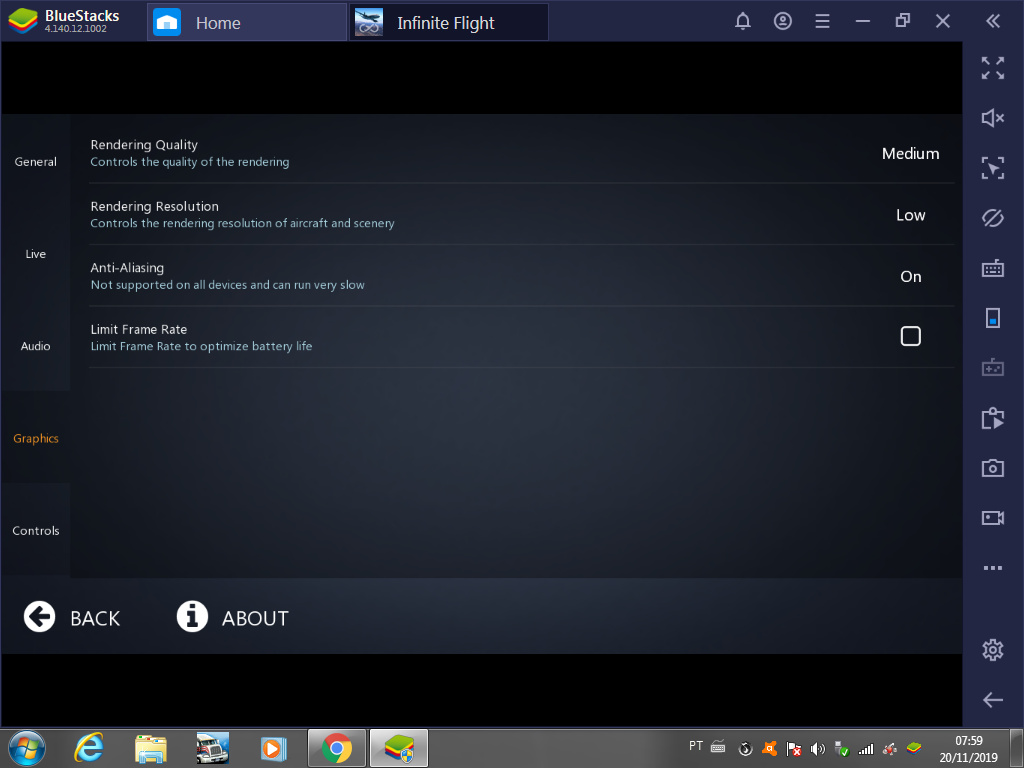Collapse the BlueStacks side toolbar
This screenshot has width=1024, height=768.
(993, 22)
